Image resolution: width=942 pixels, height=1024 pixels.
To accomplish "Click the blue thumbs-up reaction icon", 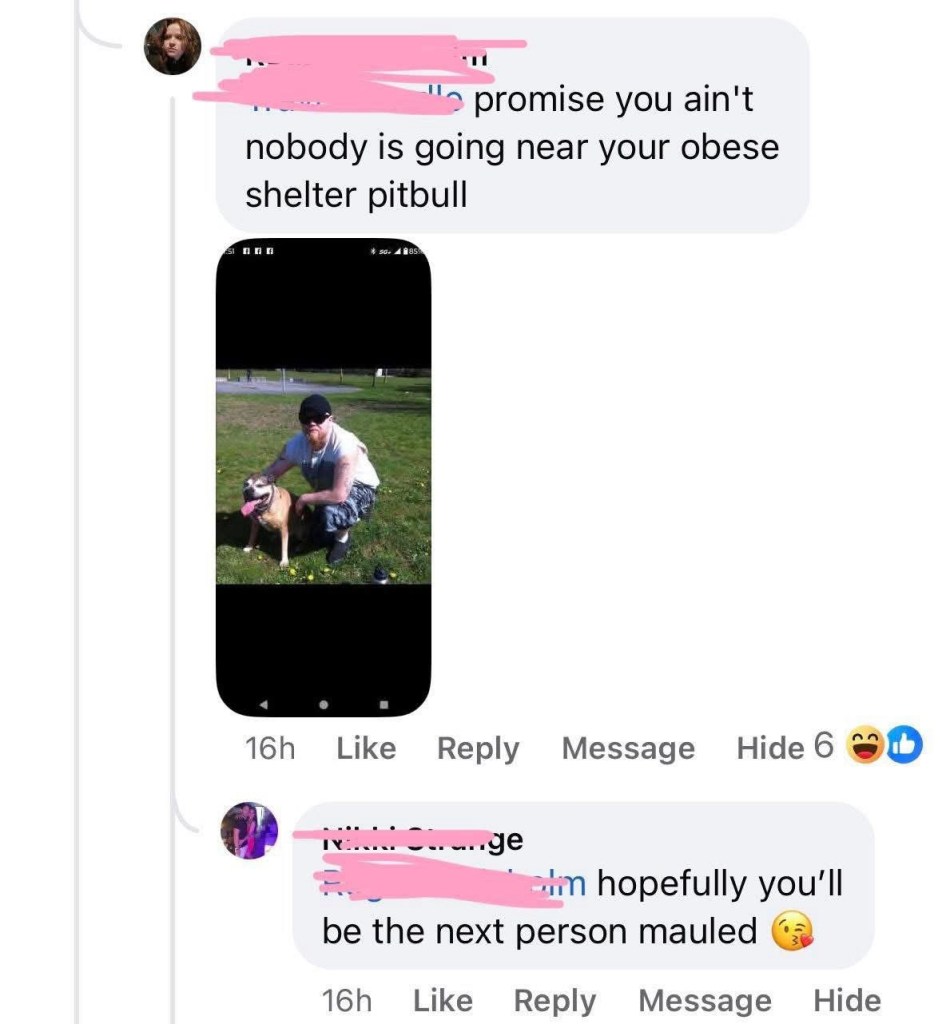I will pyautogui.click(x=904, y=745).
